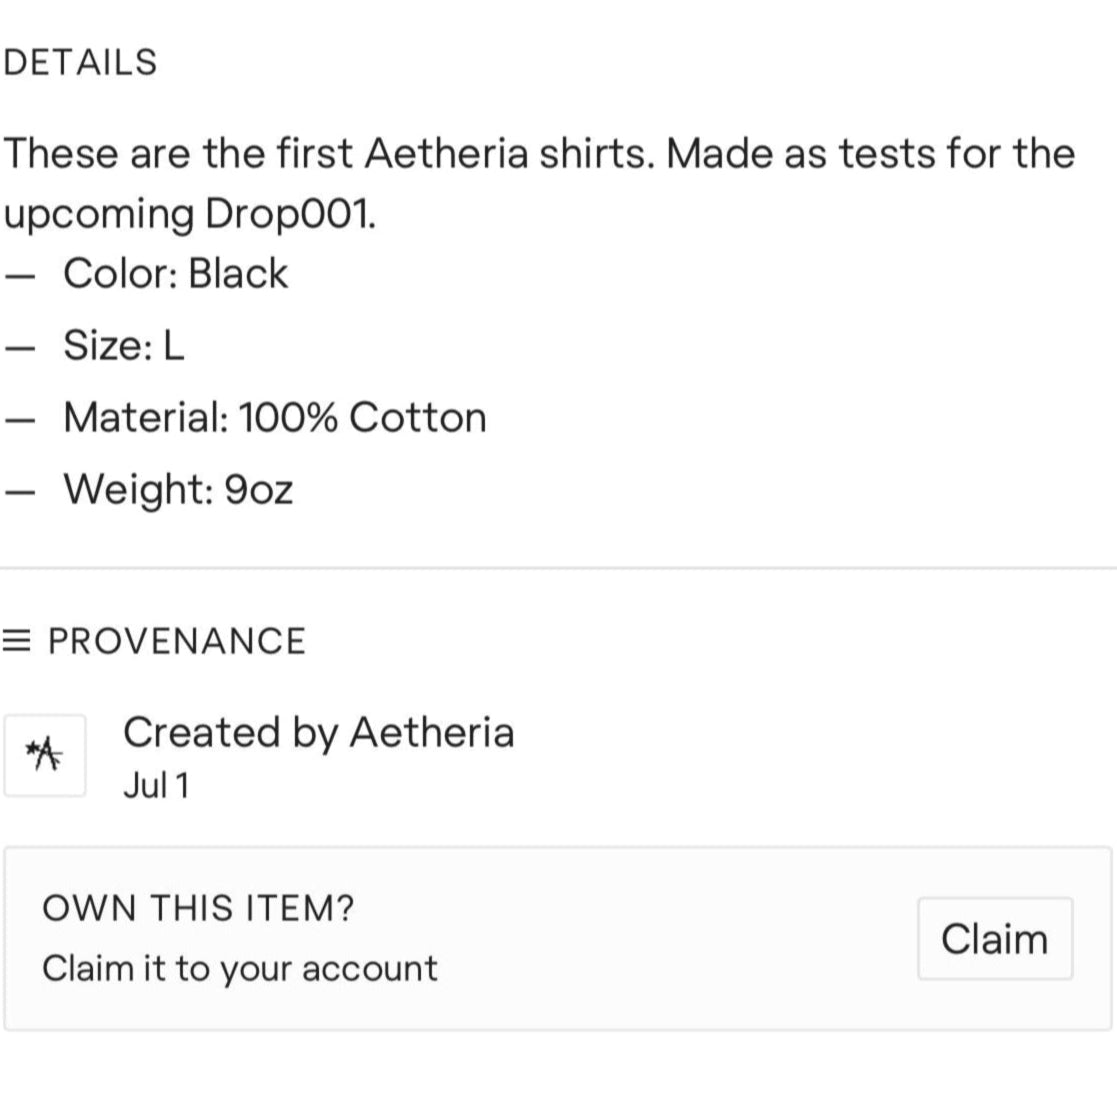
Task: Click the dash bullet before Size
Action: coord(18,348)
